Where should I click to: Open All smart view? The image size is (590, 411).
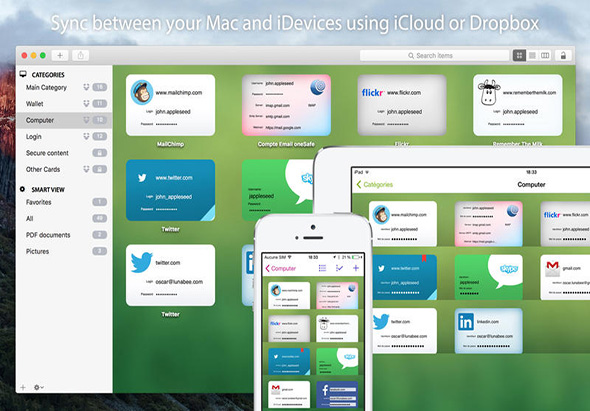pos(64,218)
